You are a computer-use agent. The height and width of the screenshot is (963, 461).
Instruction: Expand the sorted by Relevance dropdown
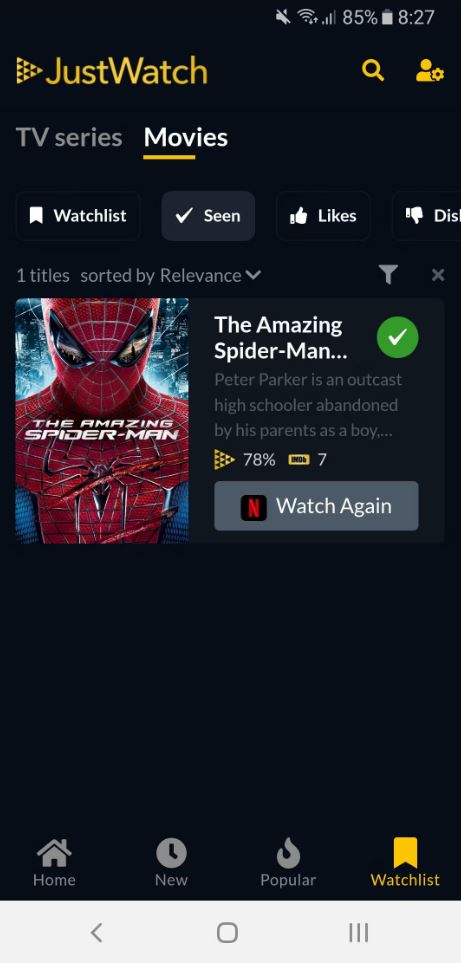tap(171, 276)
